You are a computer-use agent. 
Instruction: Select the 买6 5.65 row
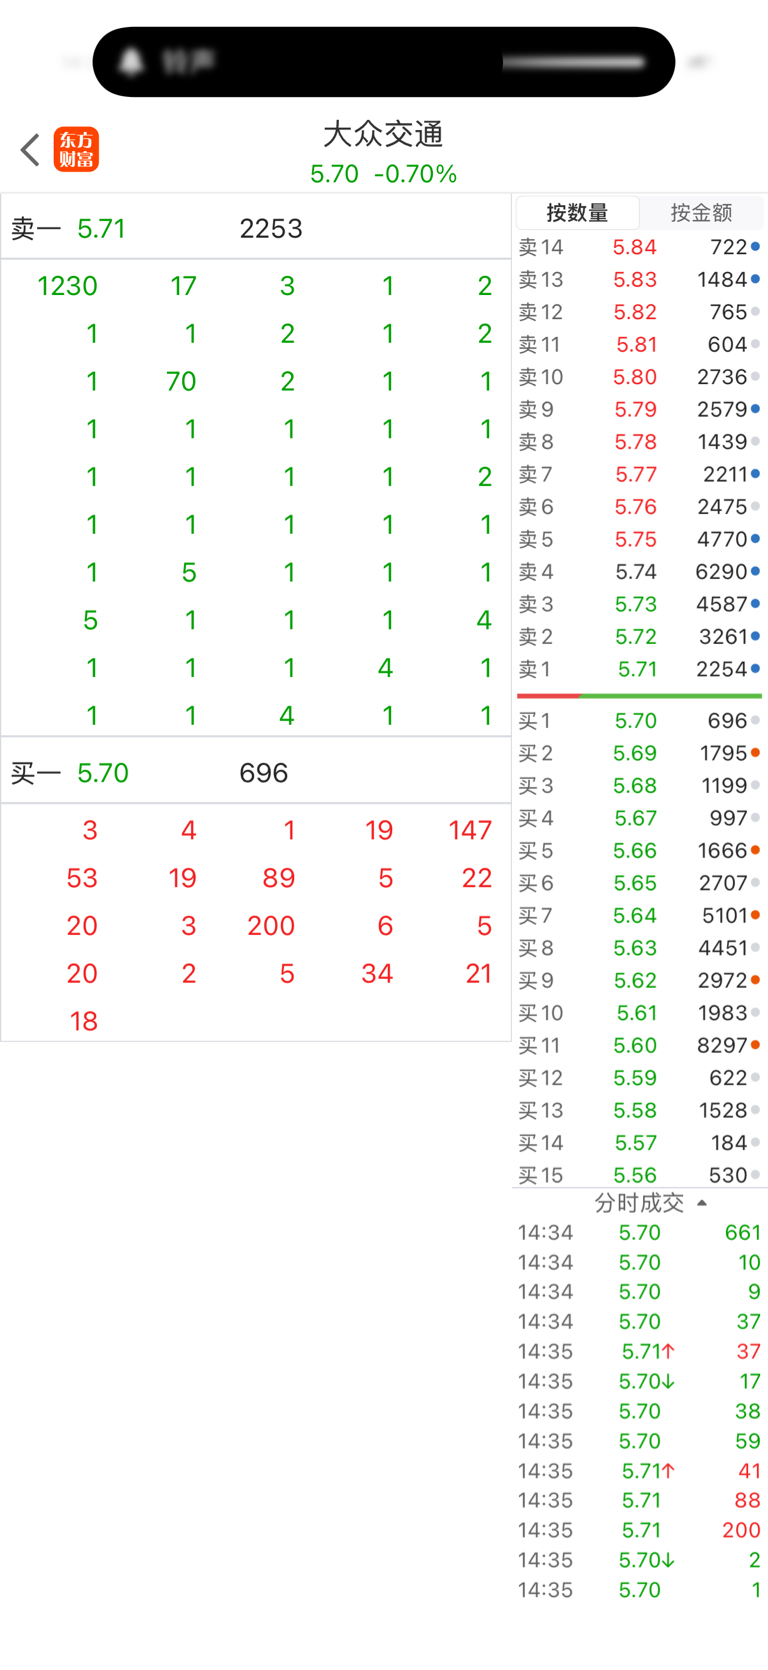click(x=639, y=883)
